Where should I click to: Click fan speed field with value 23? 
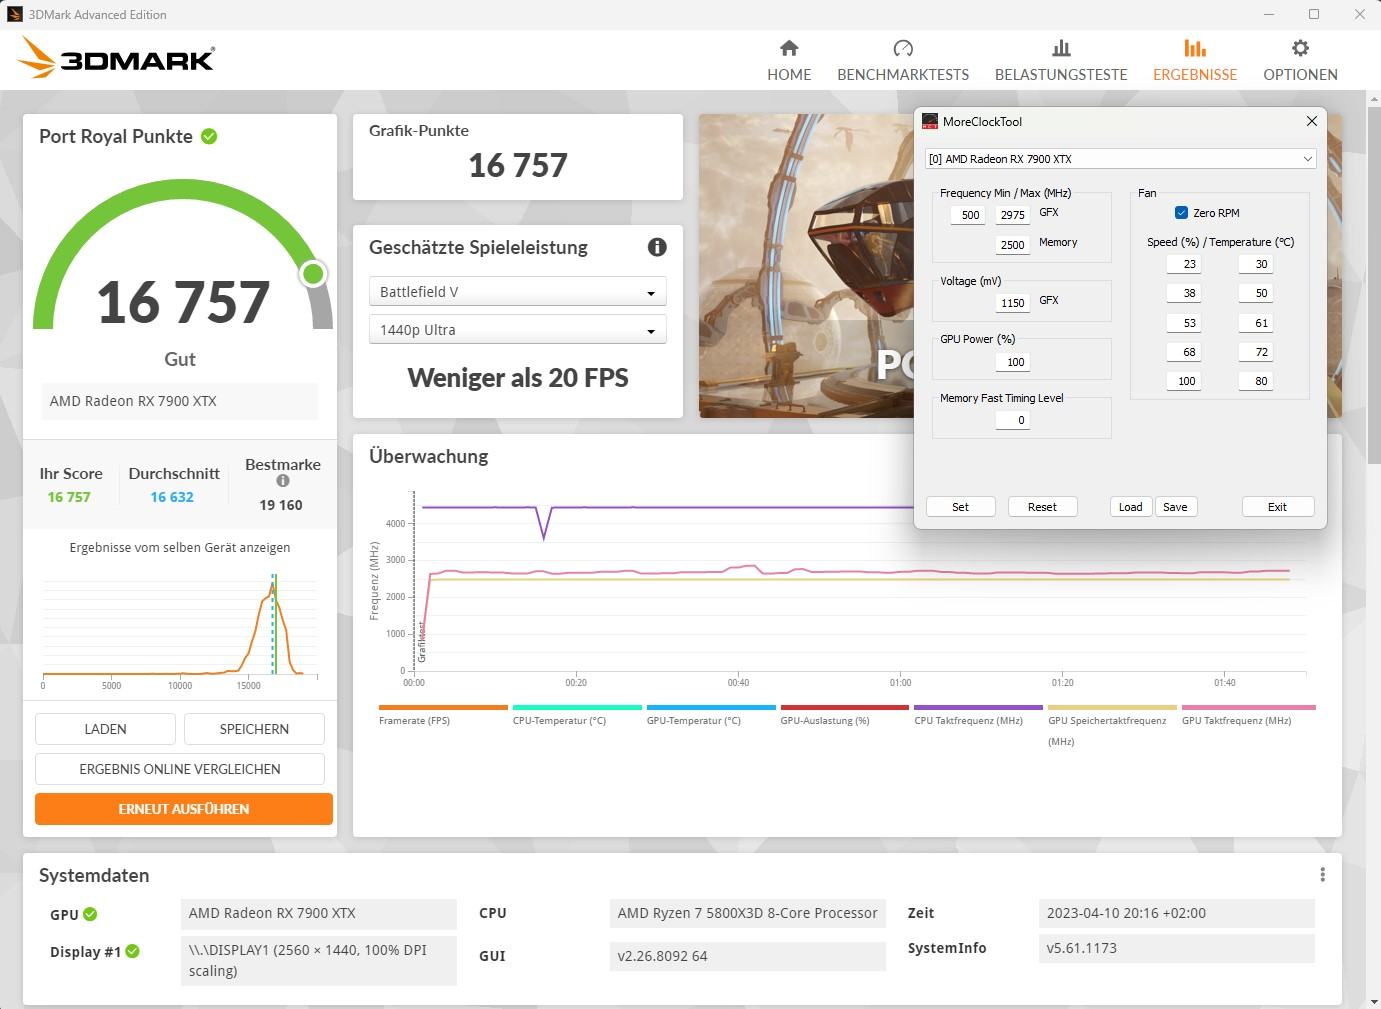pos(1183,264)
